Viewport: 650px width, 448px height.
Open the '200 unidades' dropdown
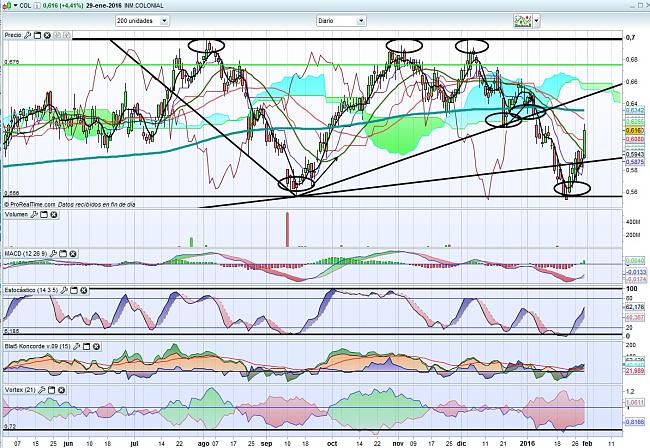coord(140,19)
